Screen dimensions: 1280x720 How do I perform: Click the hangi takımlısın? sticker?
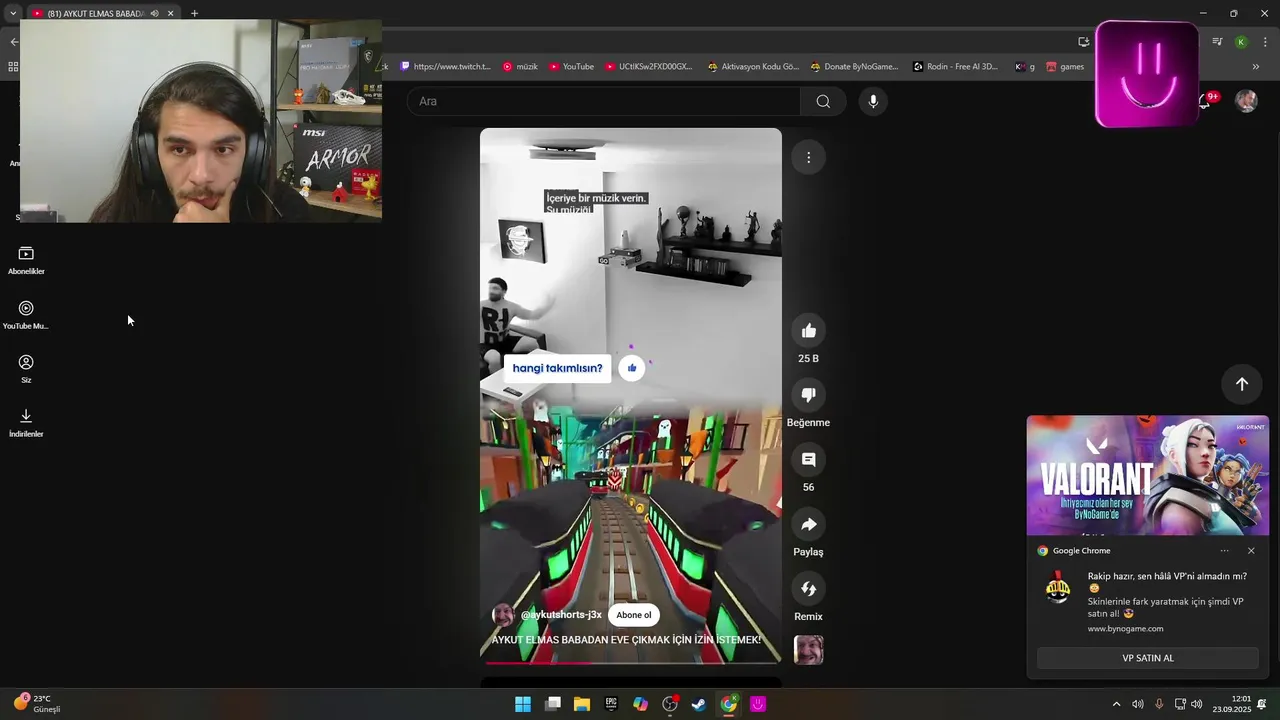point(558,368)
